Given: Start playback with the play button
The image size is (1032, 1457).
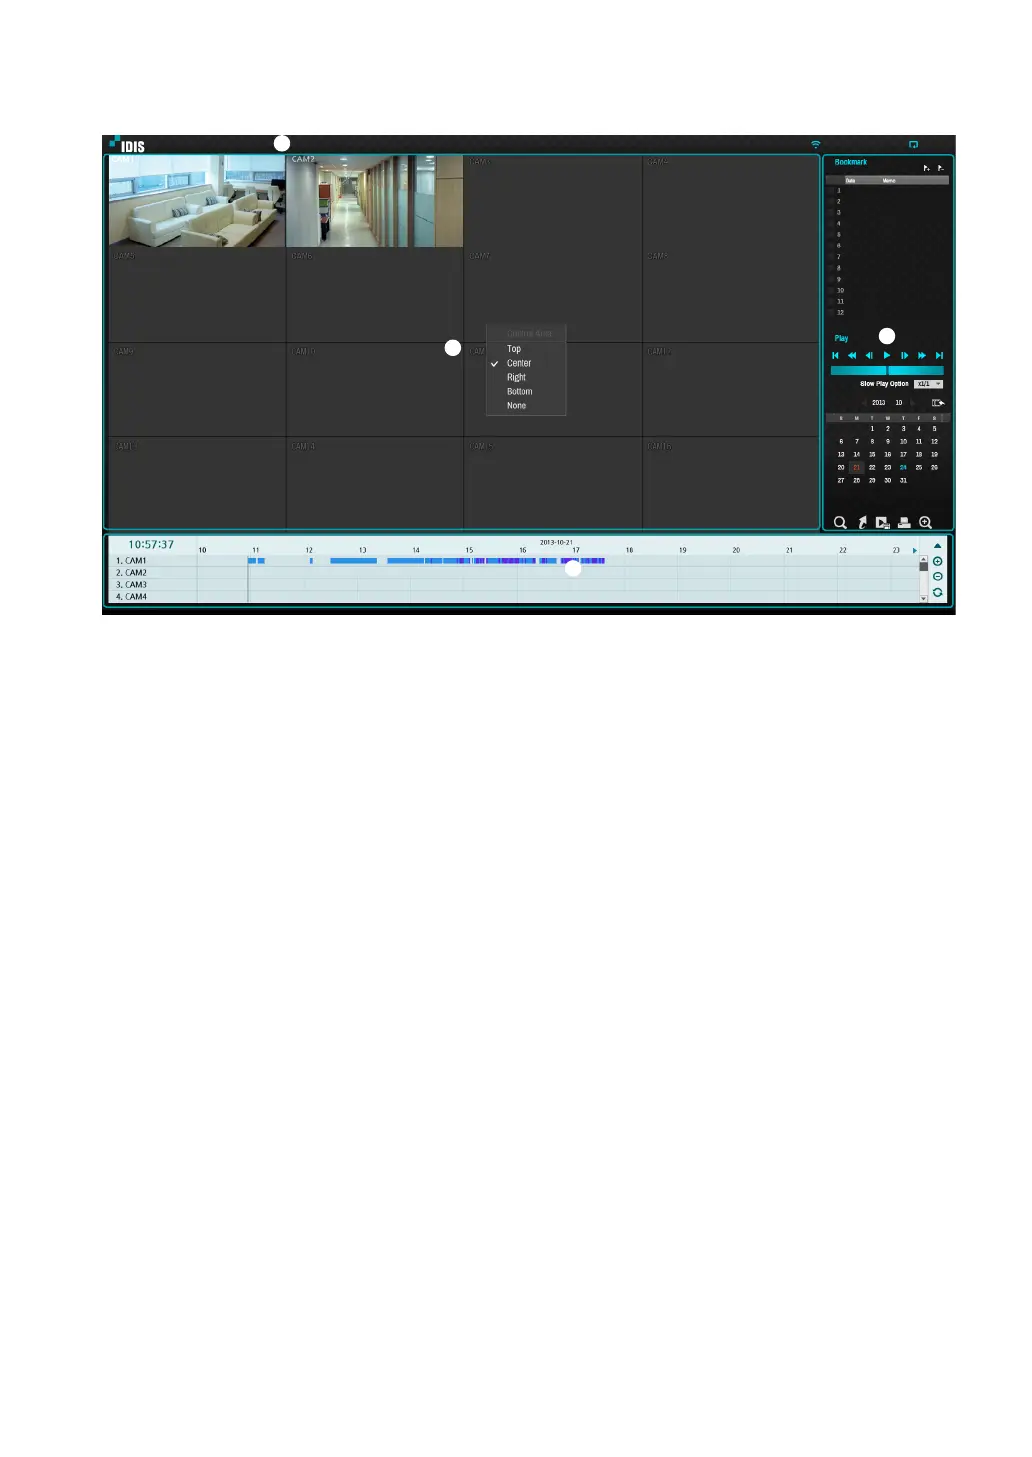Looking at the screenshot, I should coord(887,356).
